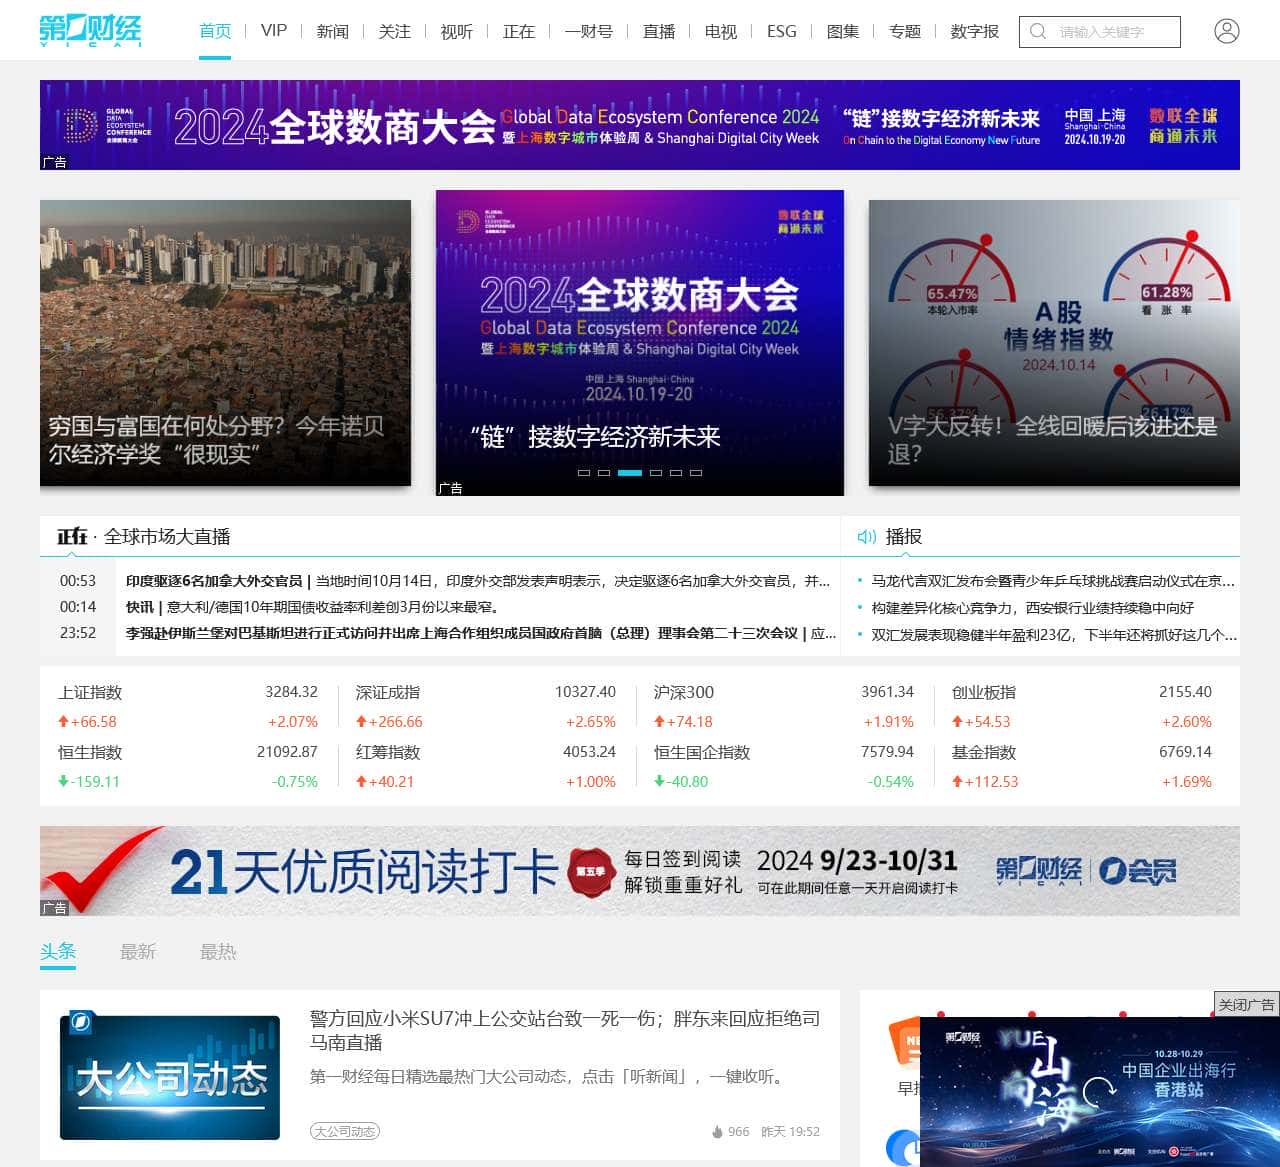Select the 首页 navigation tab
Image resolution: width=1280 pixels, height=1167 pixels.
215,31
